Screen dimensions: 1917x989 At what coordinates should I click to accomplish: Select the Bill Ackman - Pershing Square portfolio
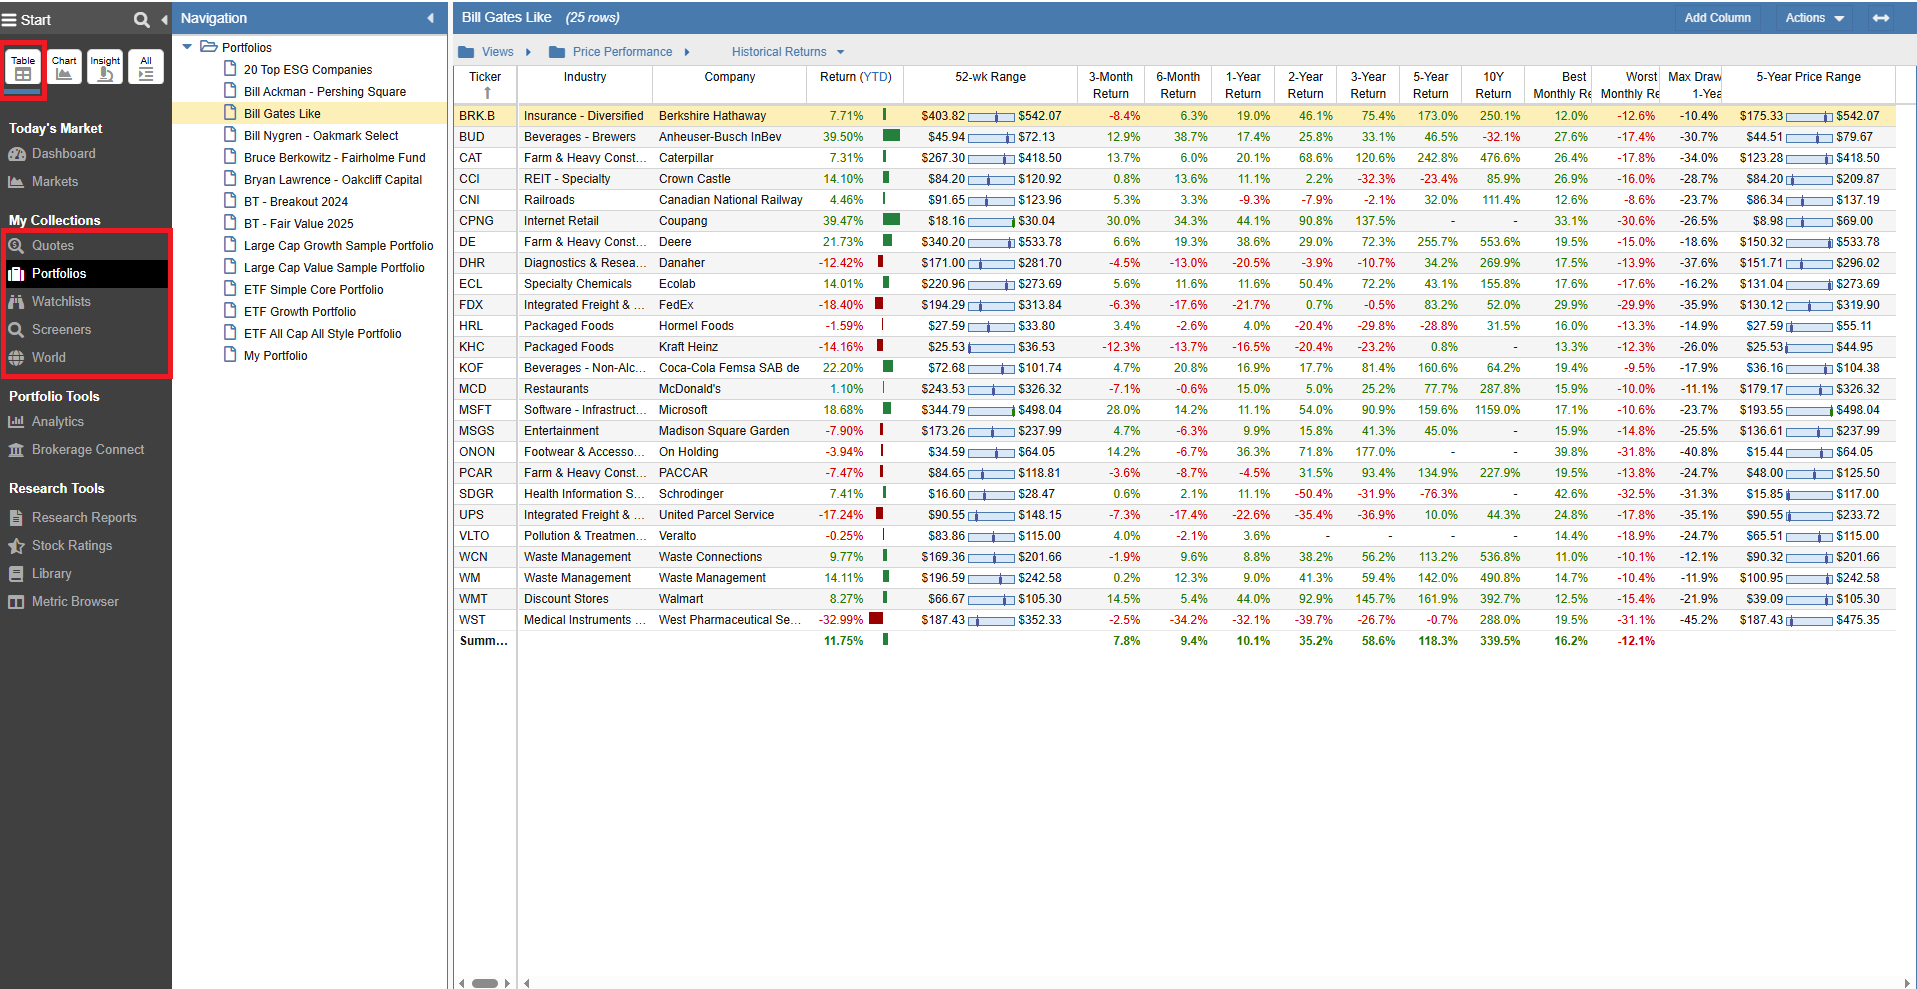[324, 92]
